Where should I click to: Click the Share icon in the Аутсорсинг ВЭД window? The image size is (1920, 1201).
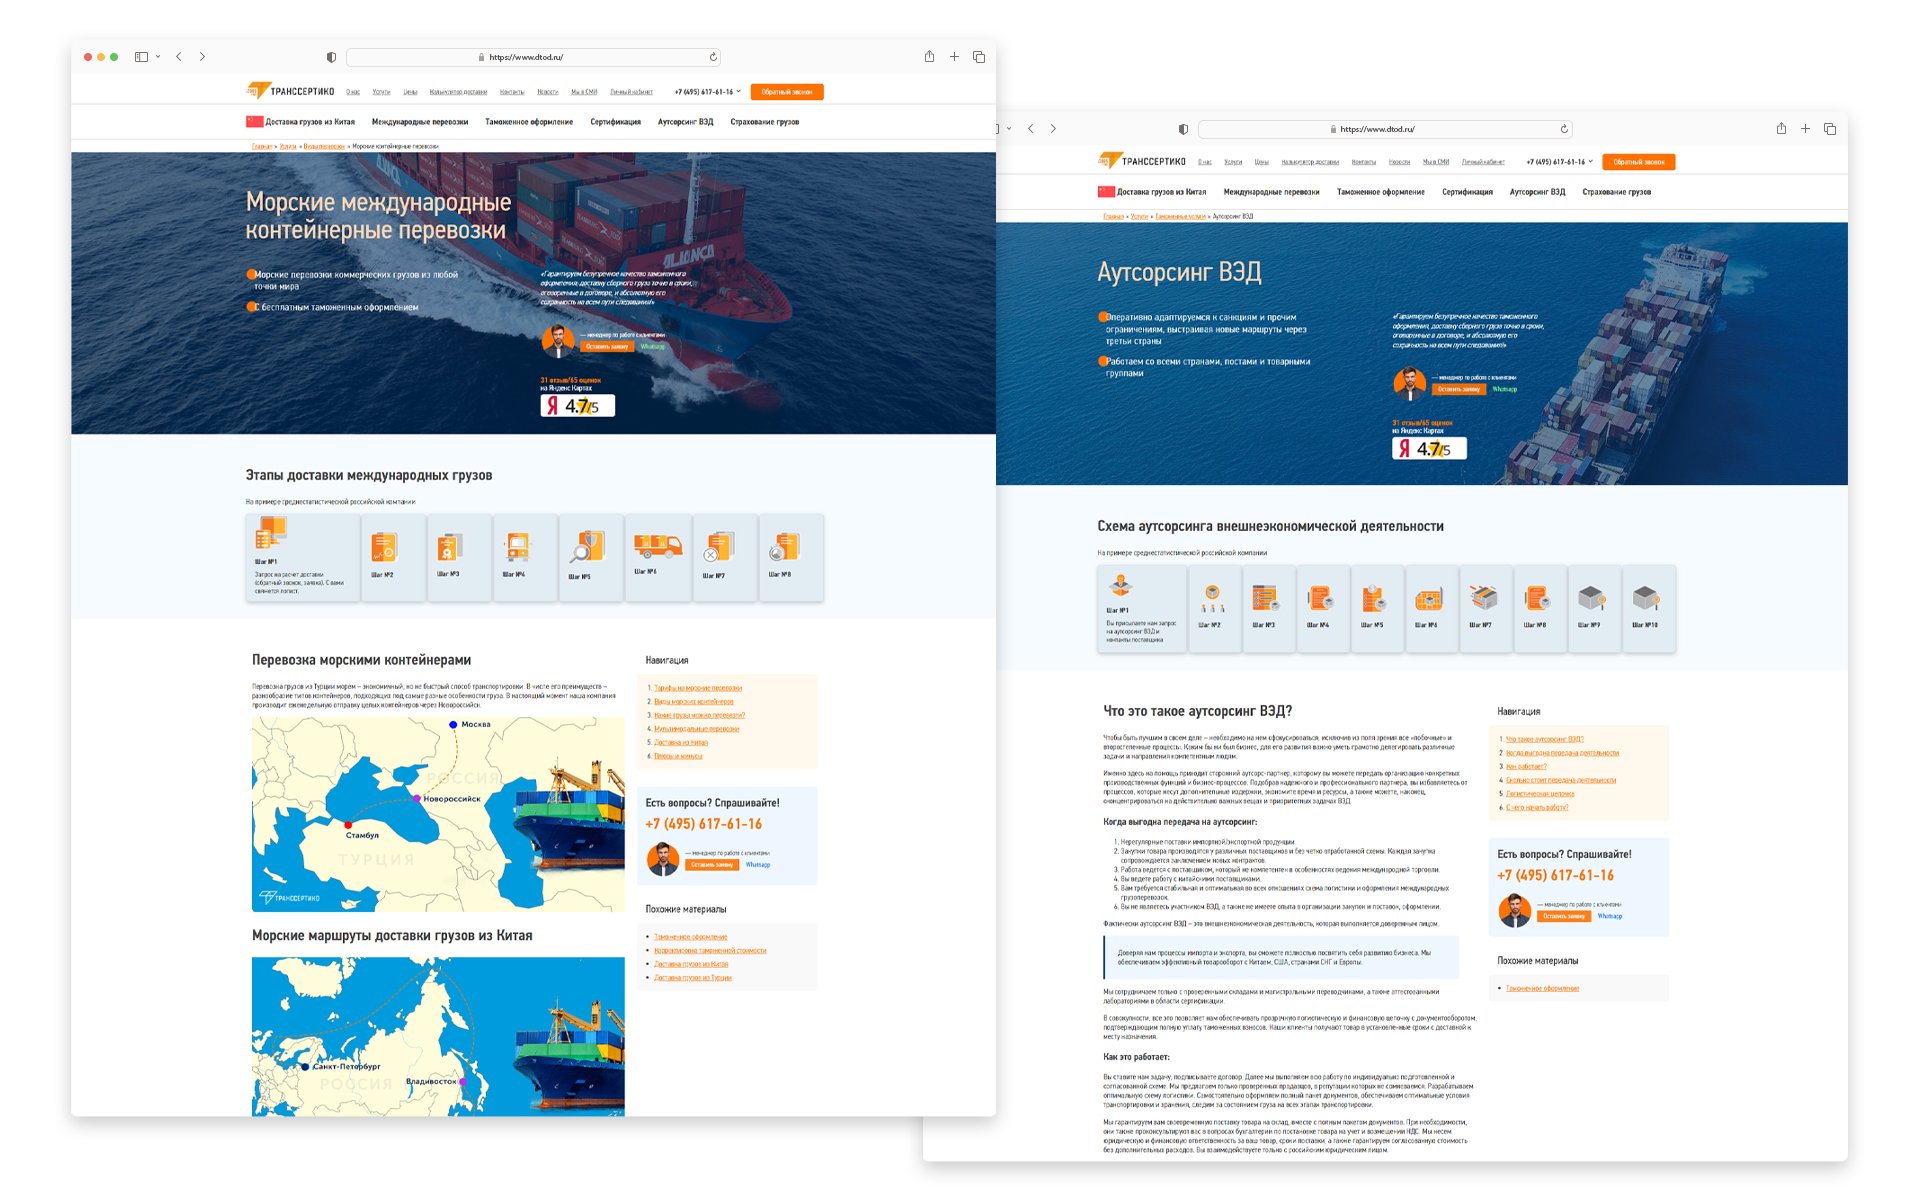[1781, 129]
